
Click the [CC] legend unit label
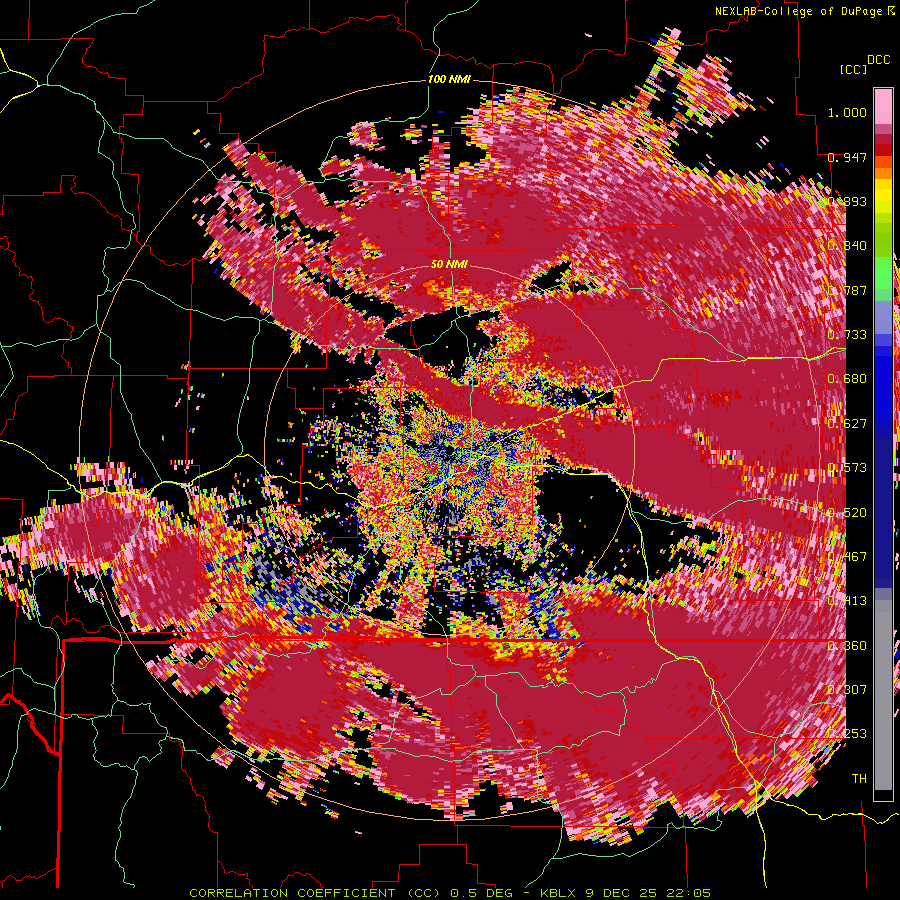click(x=853, y=69)
